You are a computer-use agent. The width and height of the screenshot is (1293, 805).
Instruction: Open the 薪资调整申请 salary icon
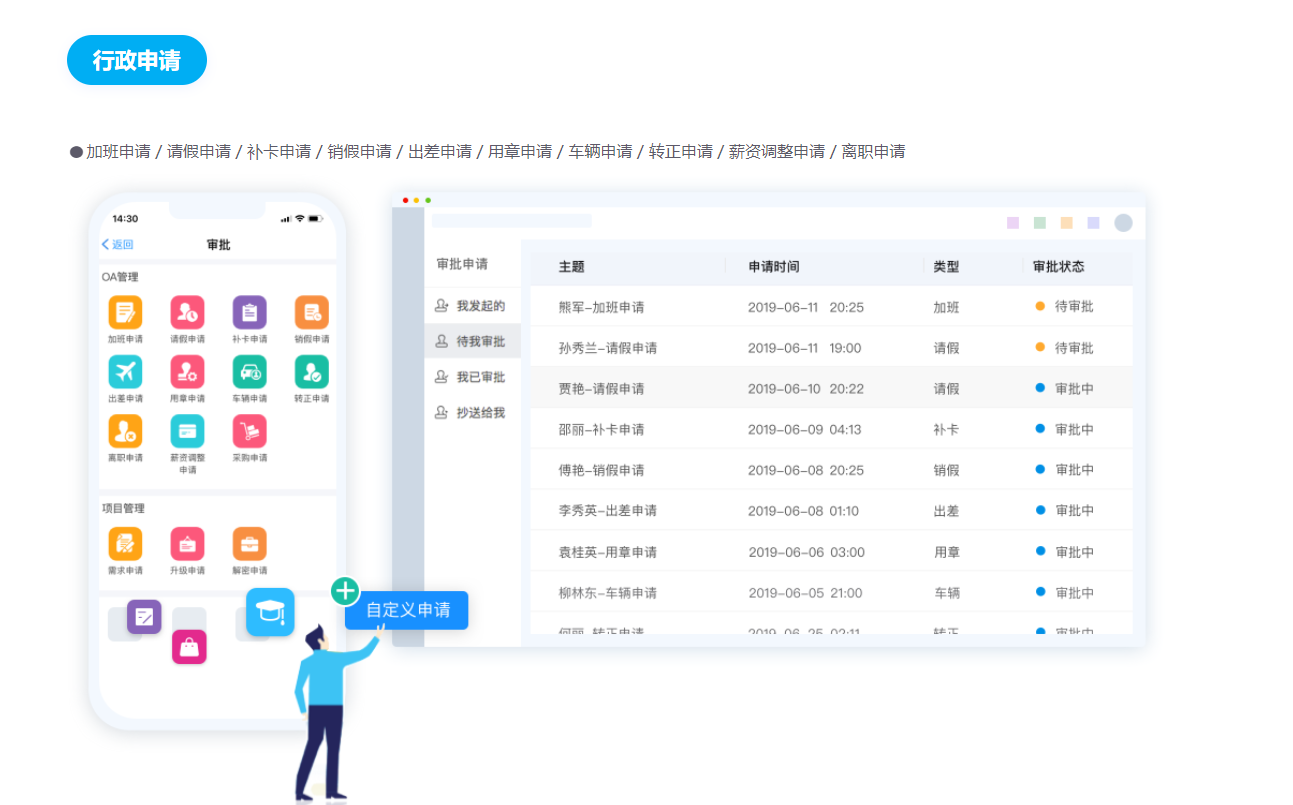(187, 431)
